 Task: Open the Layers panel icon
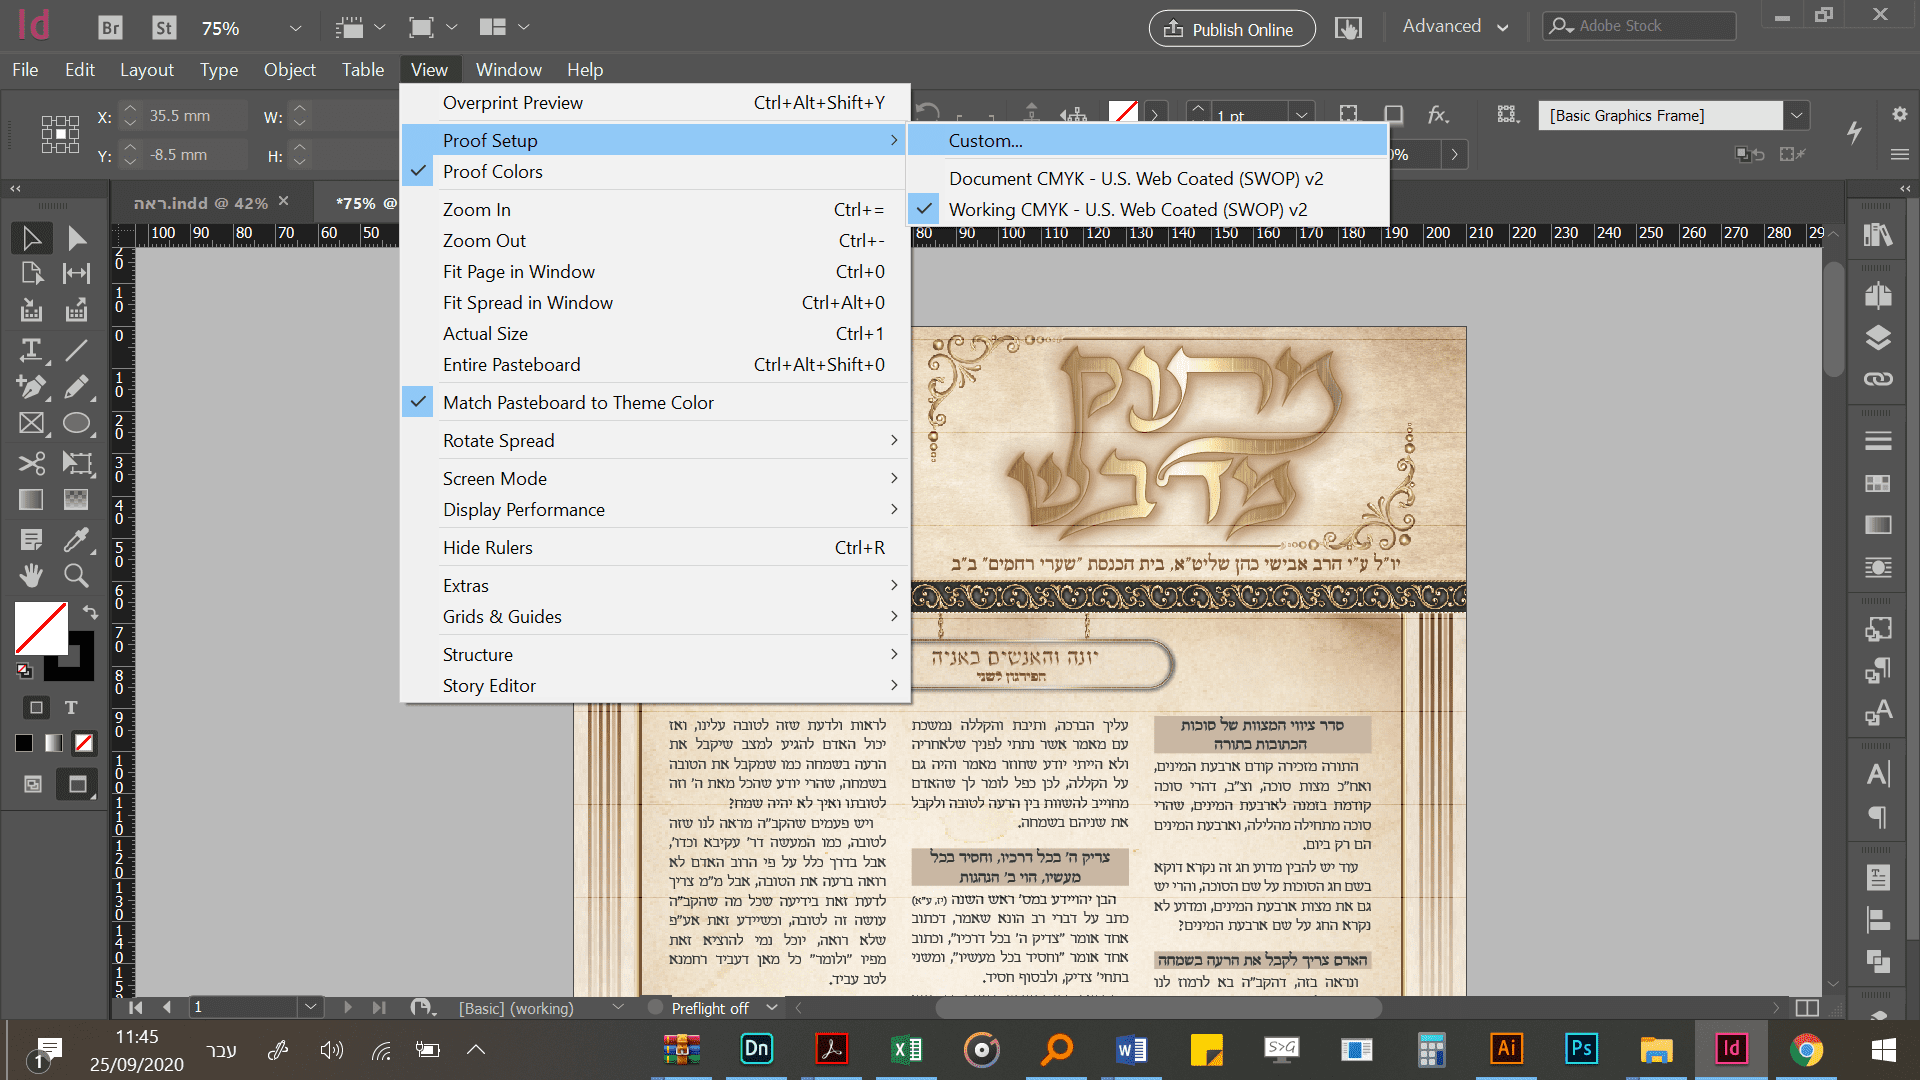tap(1877, 338)
